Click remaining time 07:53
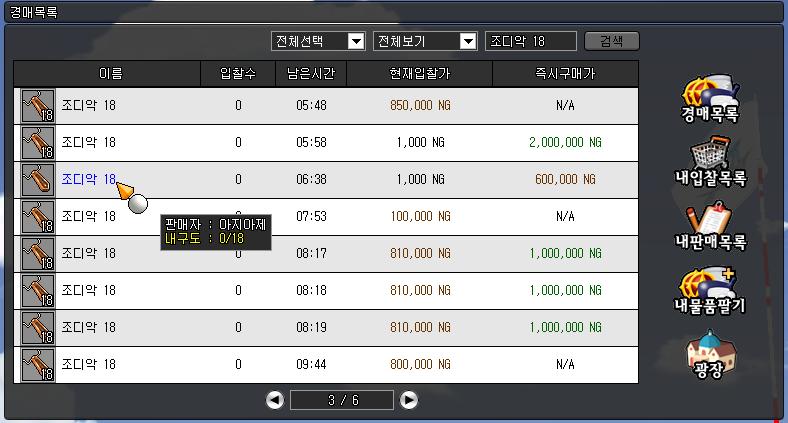The height and width of the screenshot is (423, 788). (311, 217)
